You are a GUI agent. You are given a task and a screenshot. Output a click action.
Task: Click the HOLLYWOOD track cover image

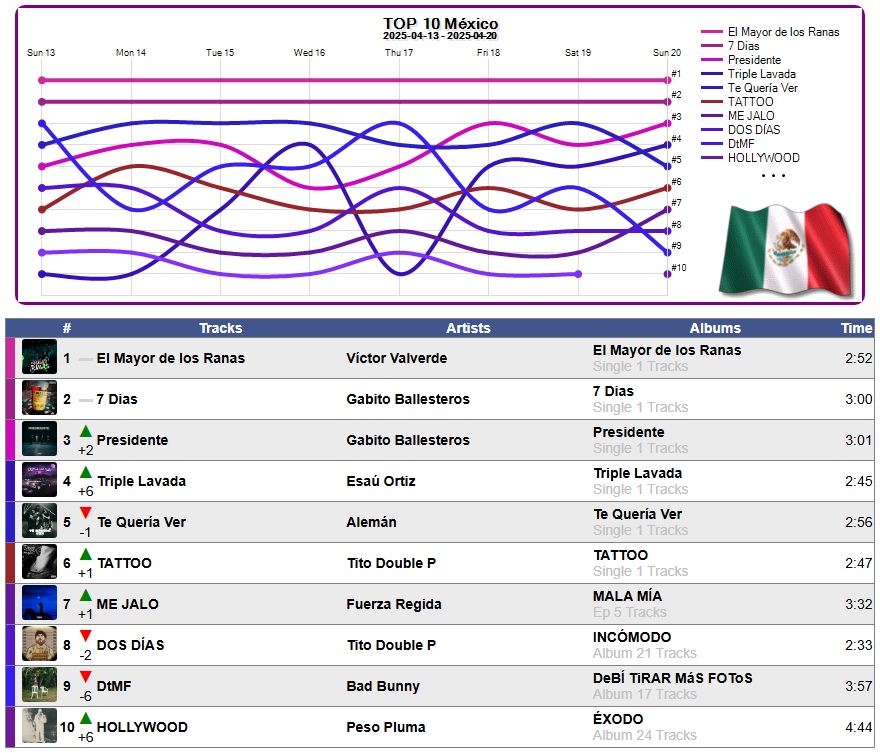coord(39,726)
